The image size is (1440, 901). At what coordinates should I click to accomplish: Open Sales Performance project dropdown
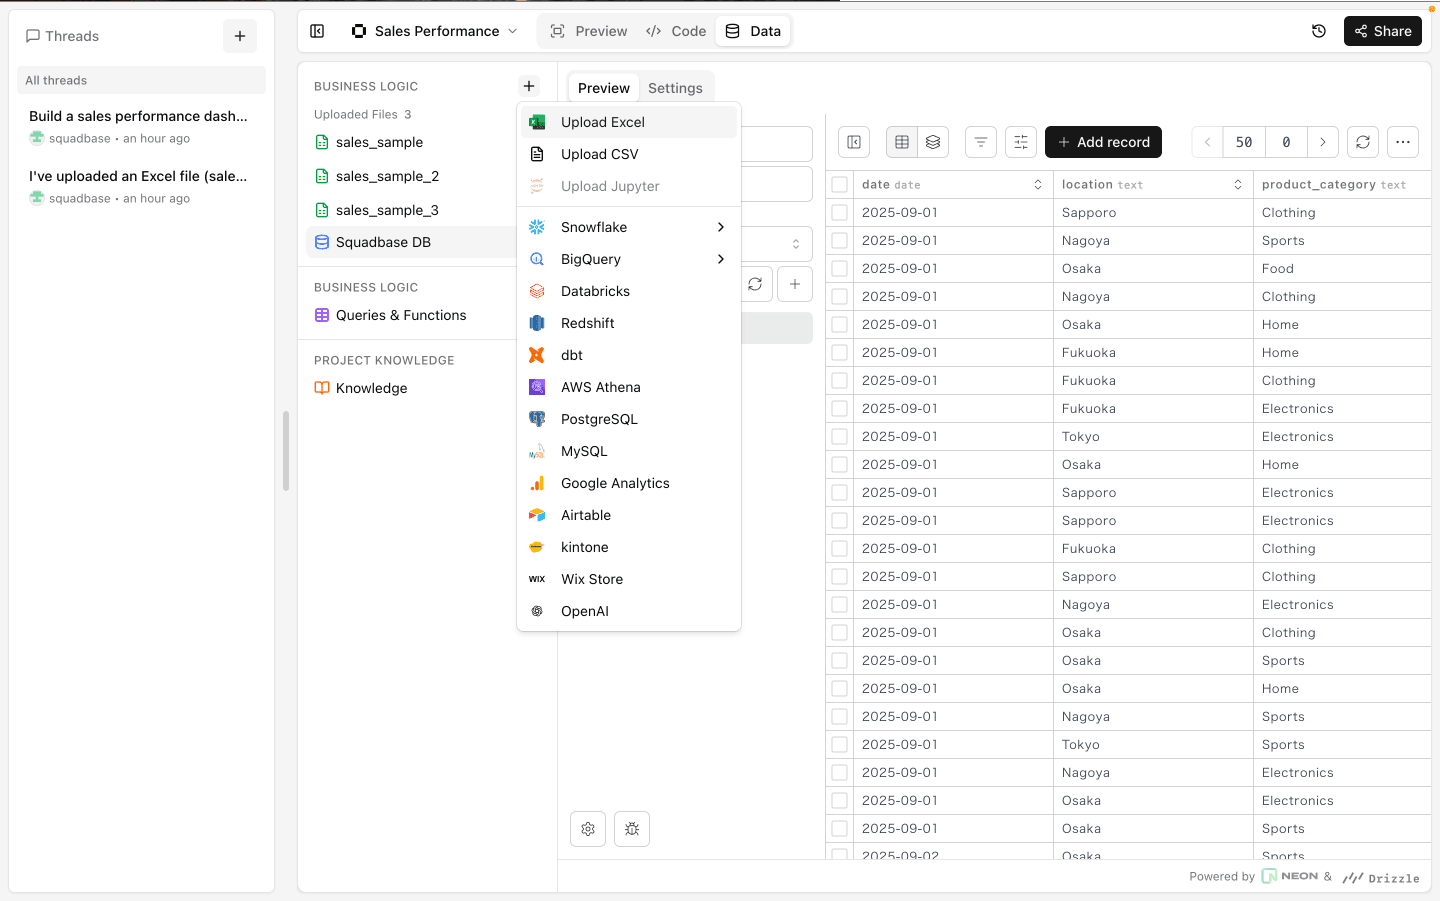436,31
